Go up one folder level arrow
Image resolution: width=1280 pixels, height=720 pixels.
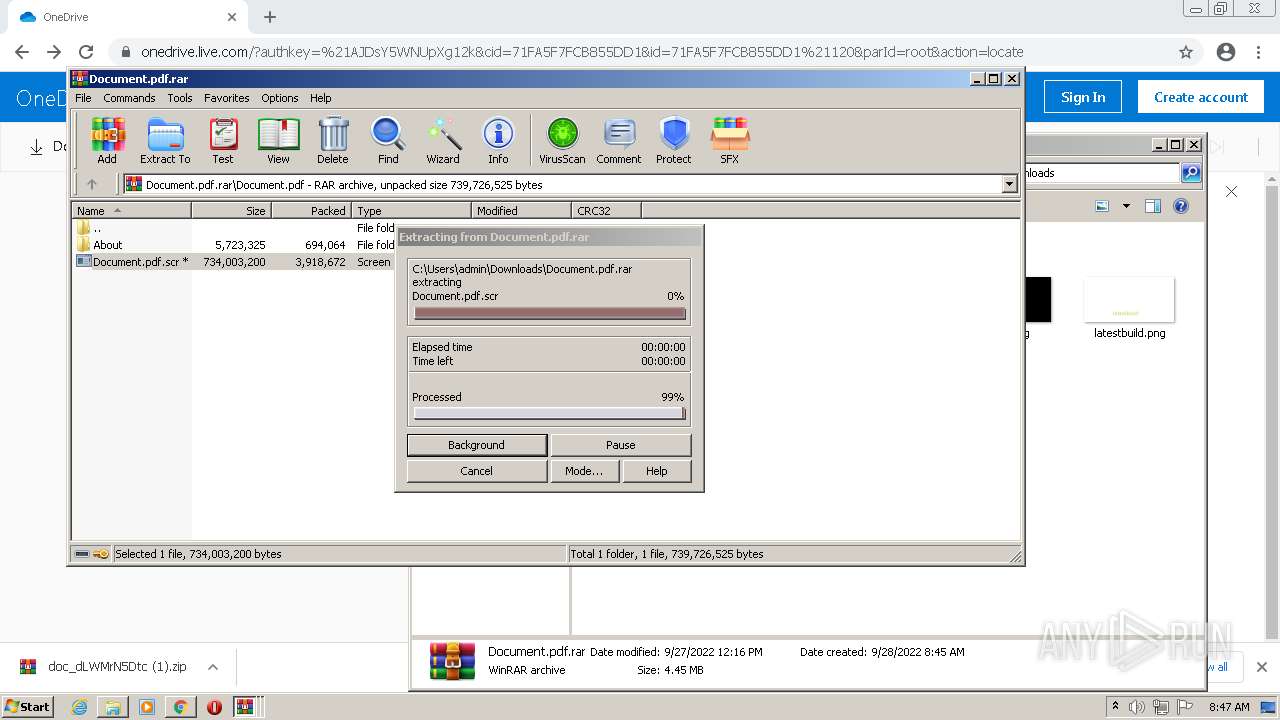click(x=92, y=184)
